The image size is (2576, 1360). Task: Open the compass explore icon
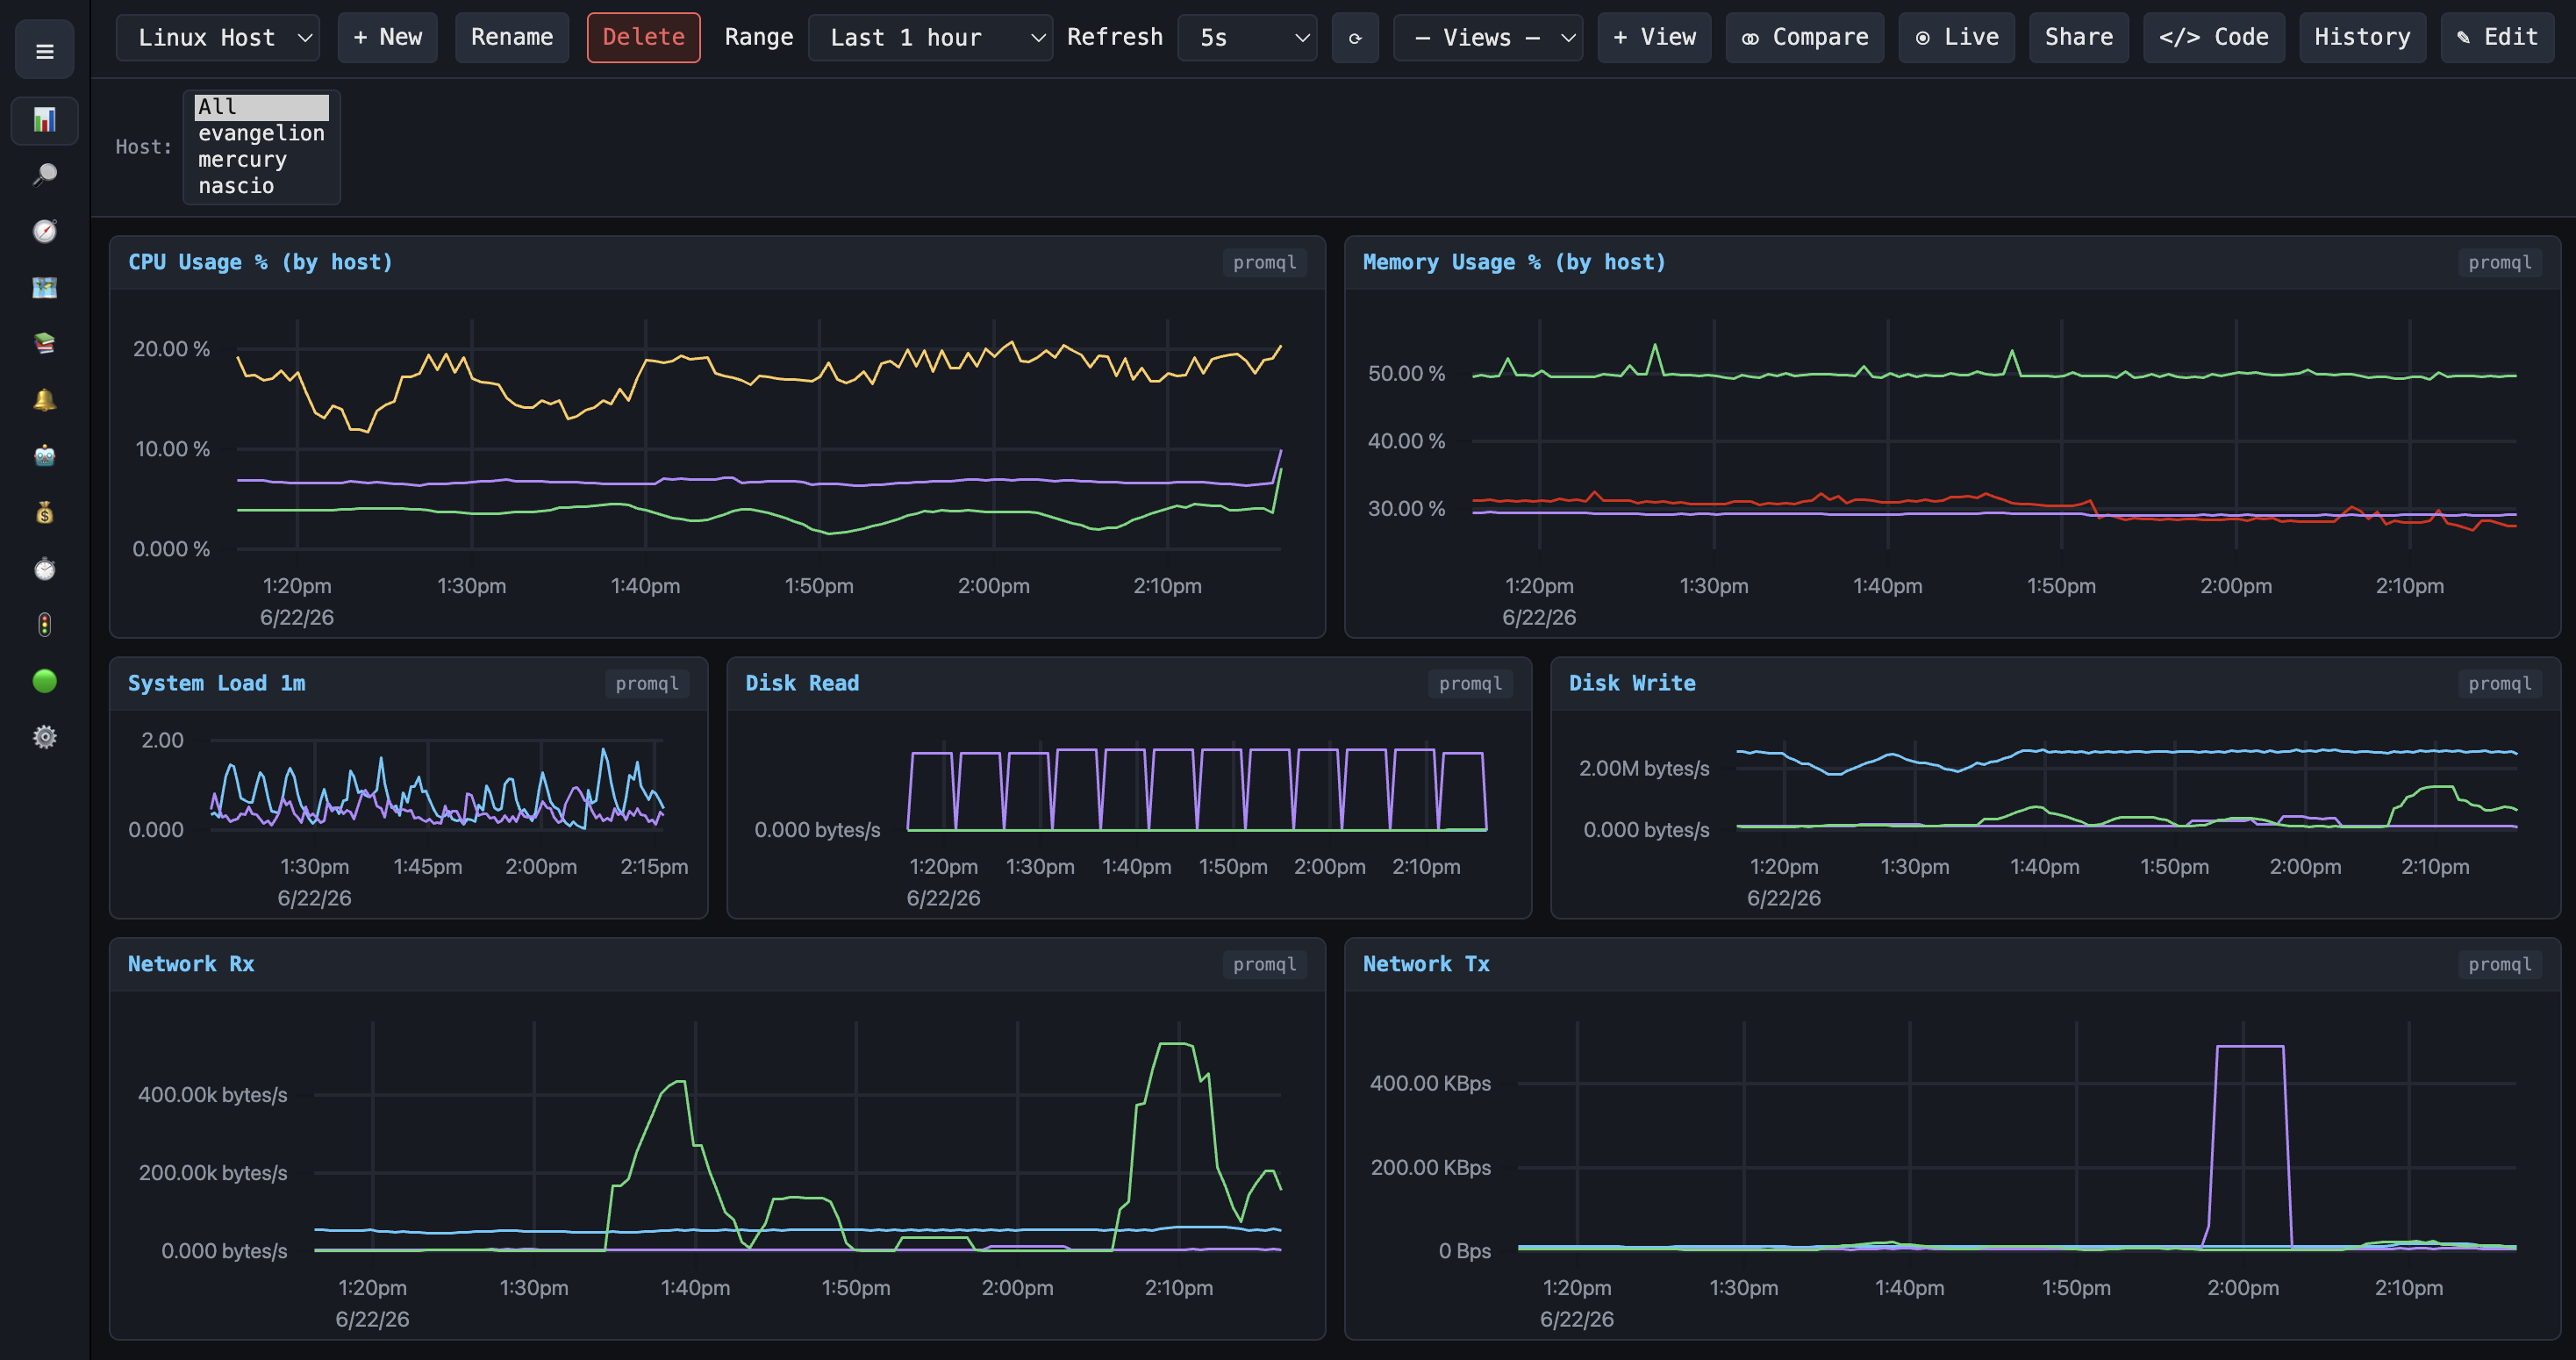tap(44, 231)
